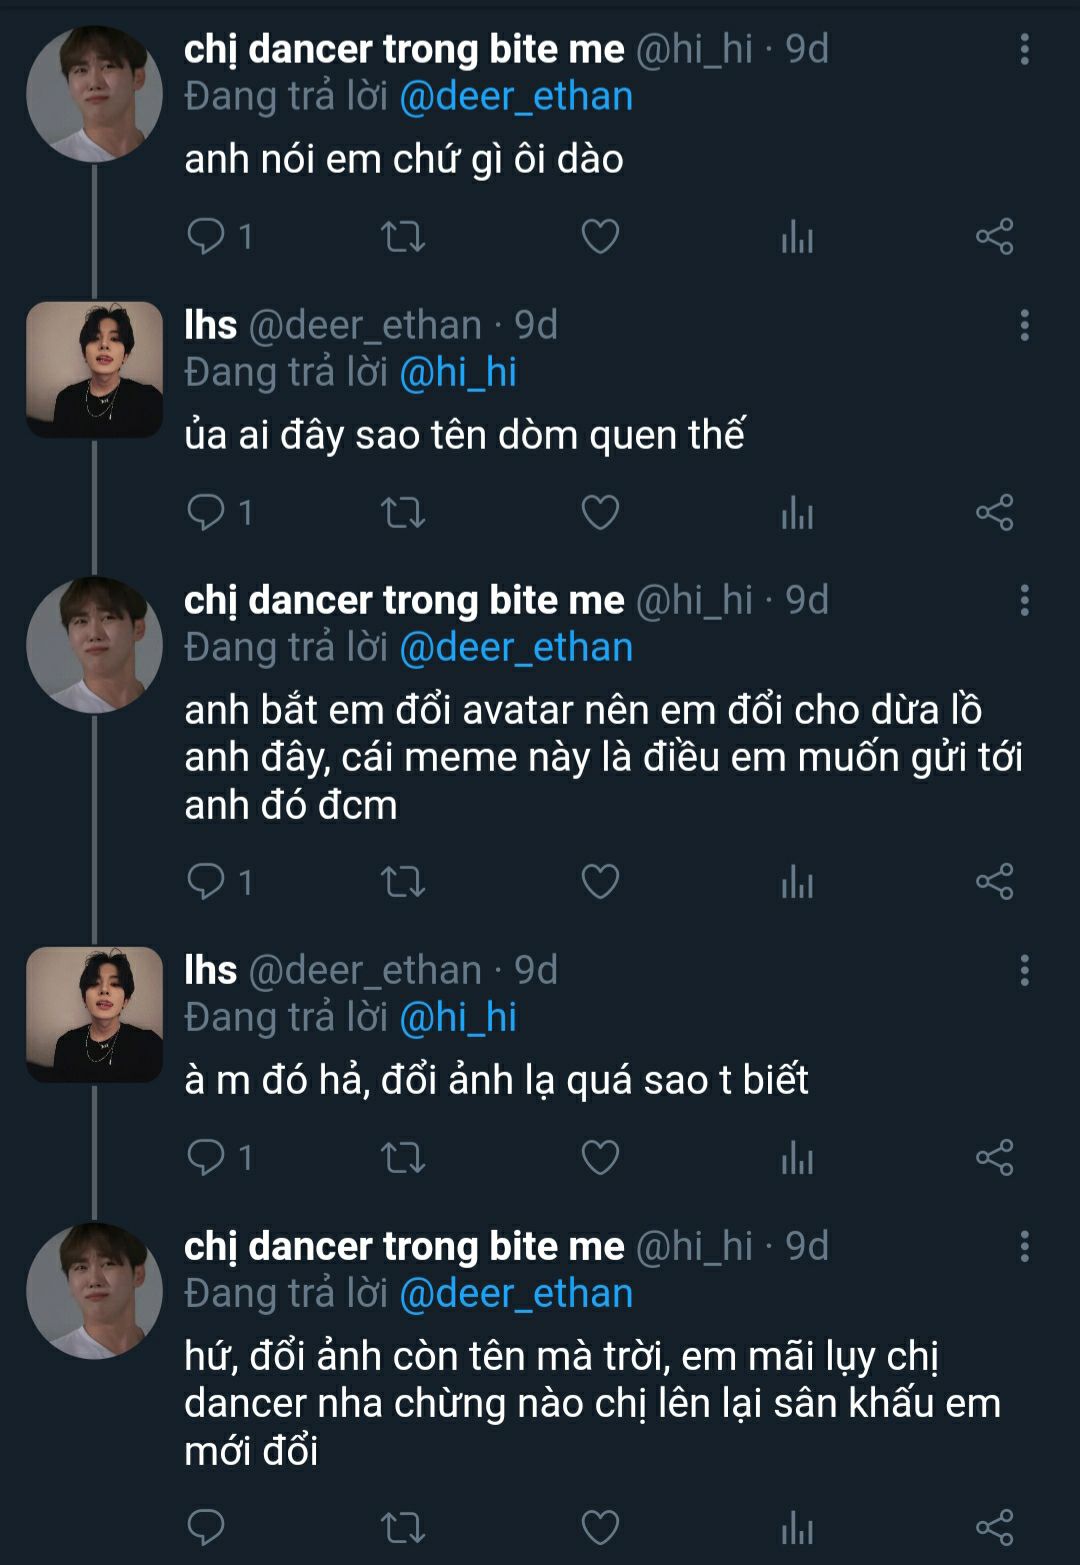Screen dimensions: 1080x1565
Task: Open the @deer_ethan mention link in the first tweet
Action: (516, 97)
